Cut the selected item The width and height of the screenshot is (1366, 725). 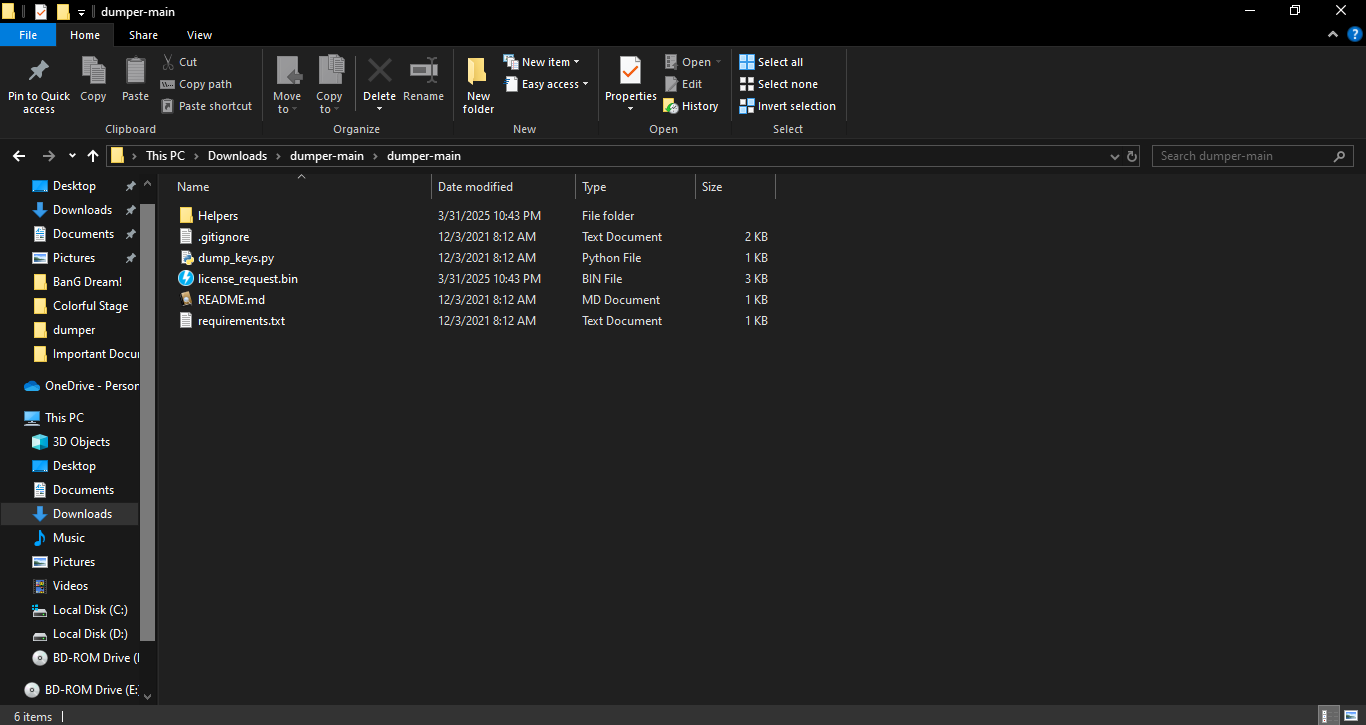pyautogui.click(x=180, y=62)
